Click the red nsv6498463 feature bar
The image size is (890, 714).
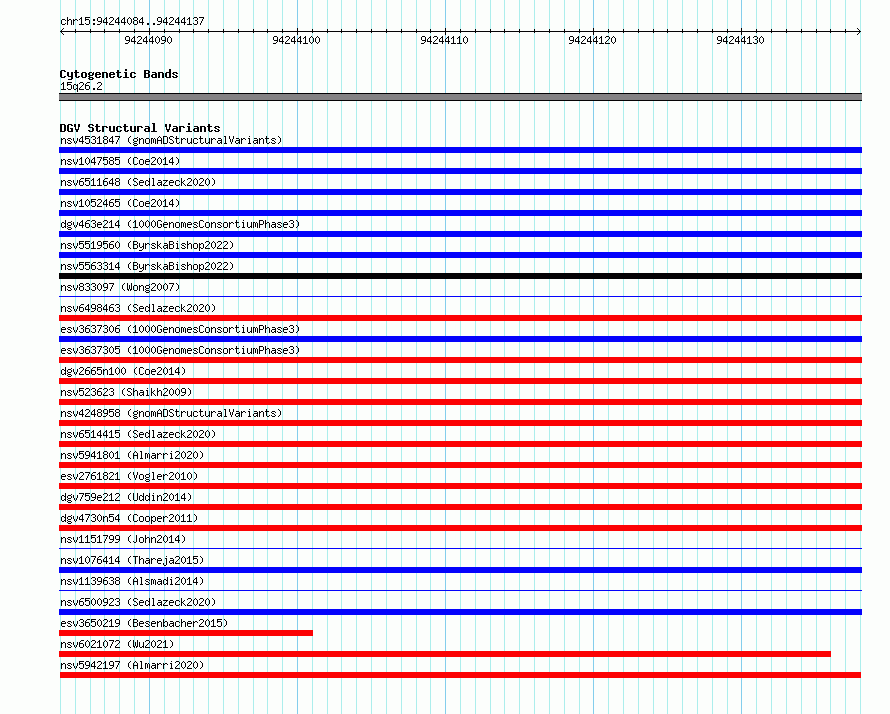pyautogui.click(x=460, y=318)
